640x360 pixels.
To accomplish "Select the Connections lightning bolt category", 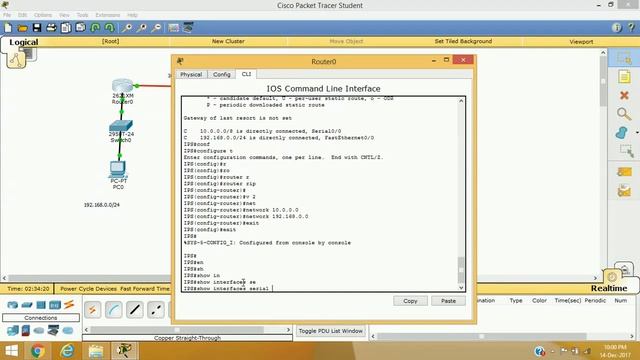I will point(69,304).
